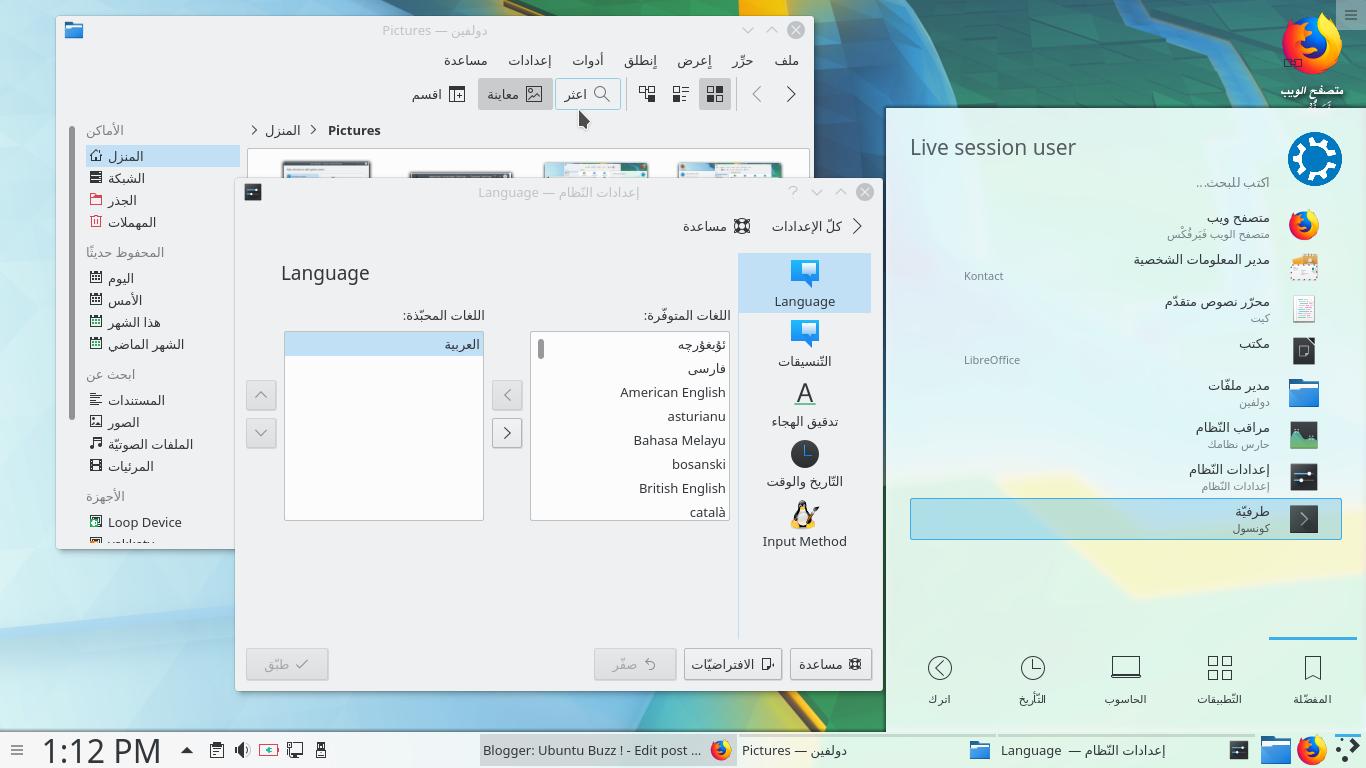Viewport: 1366px width, 768px height.
Task: Toggle the preview (معاينة) button in Dolphin
Action: pyautogui.click(x=515, y=93)
